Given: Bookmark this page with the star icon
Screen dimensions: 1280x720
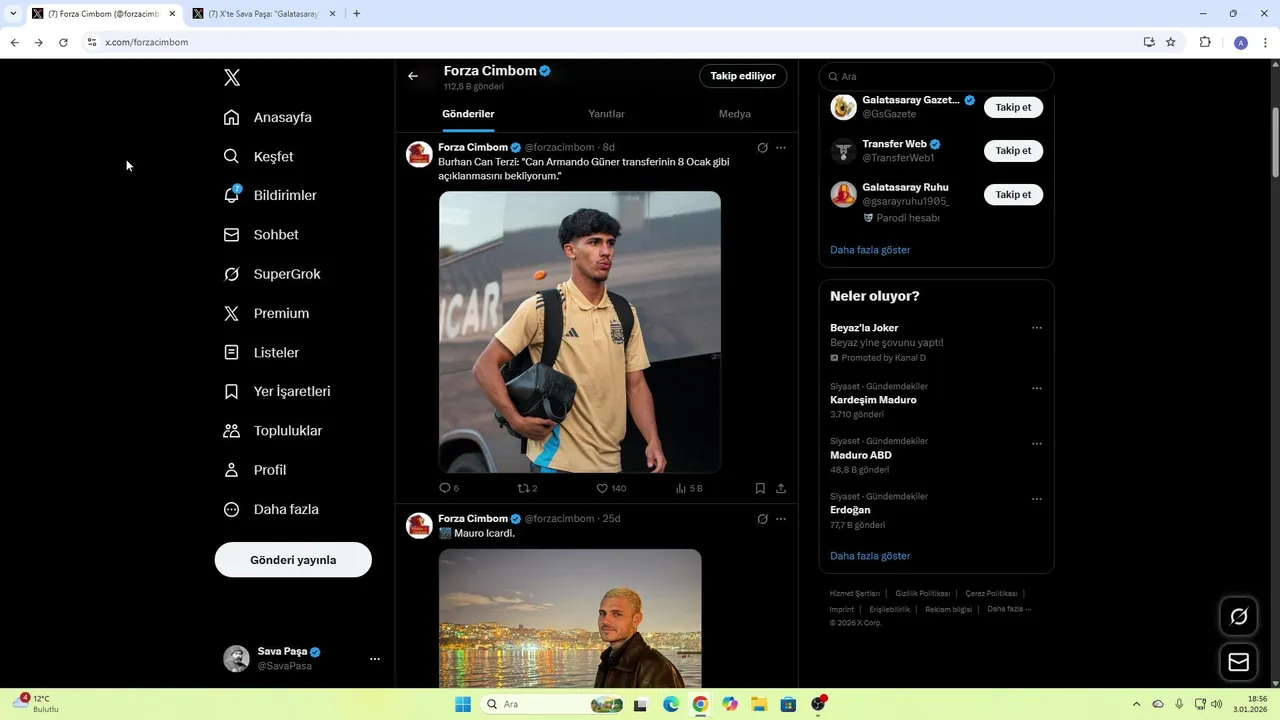Looking at the screenshot, I should click(1170, 42).
